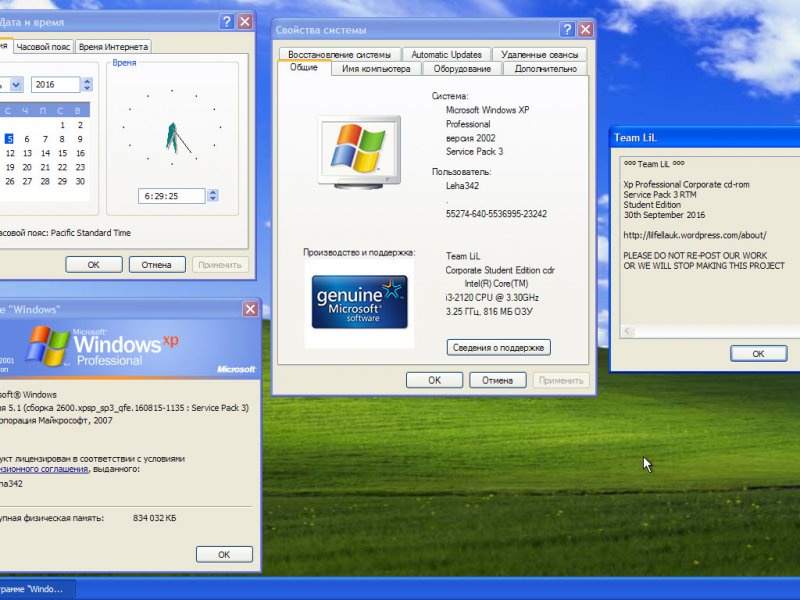This screenshot has height=600, width=800.
Task: Click the wordpress URL text in Team LiL
Action: (694, 235)
